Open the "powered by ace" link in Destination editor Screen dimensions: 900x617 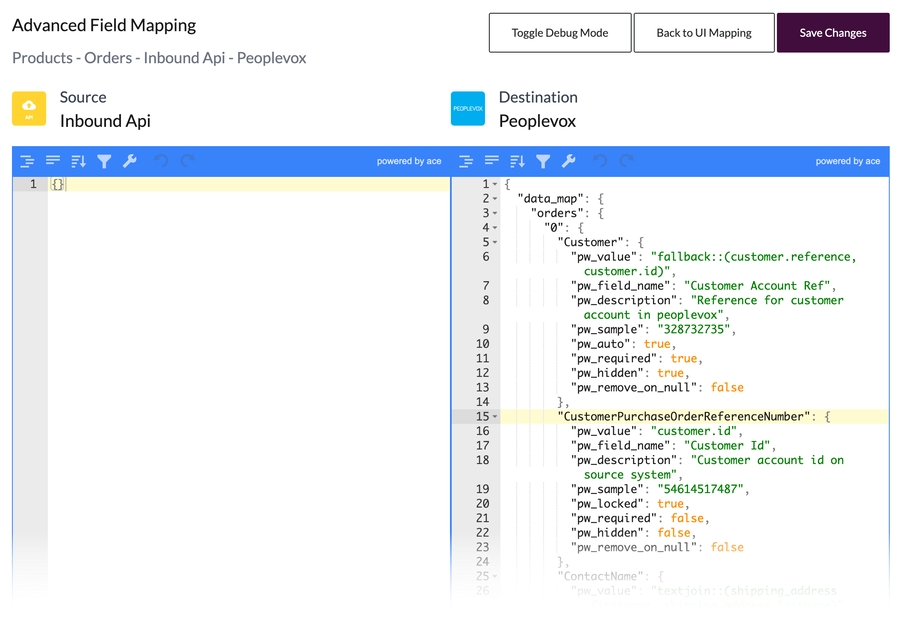[847, 161]
